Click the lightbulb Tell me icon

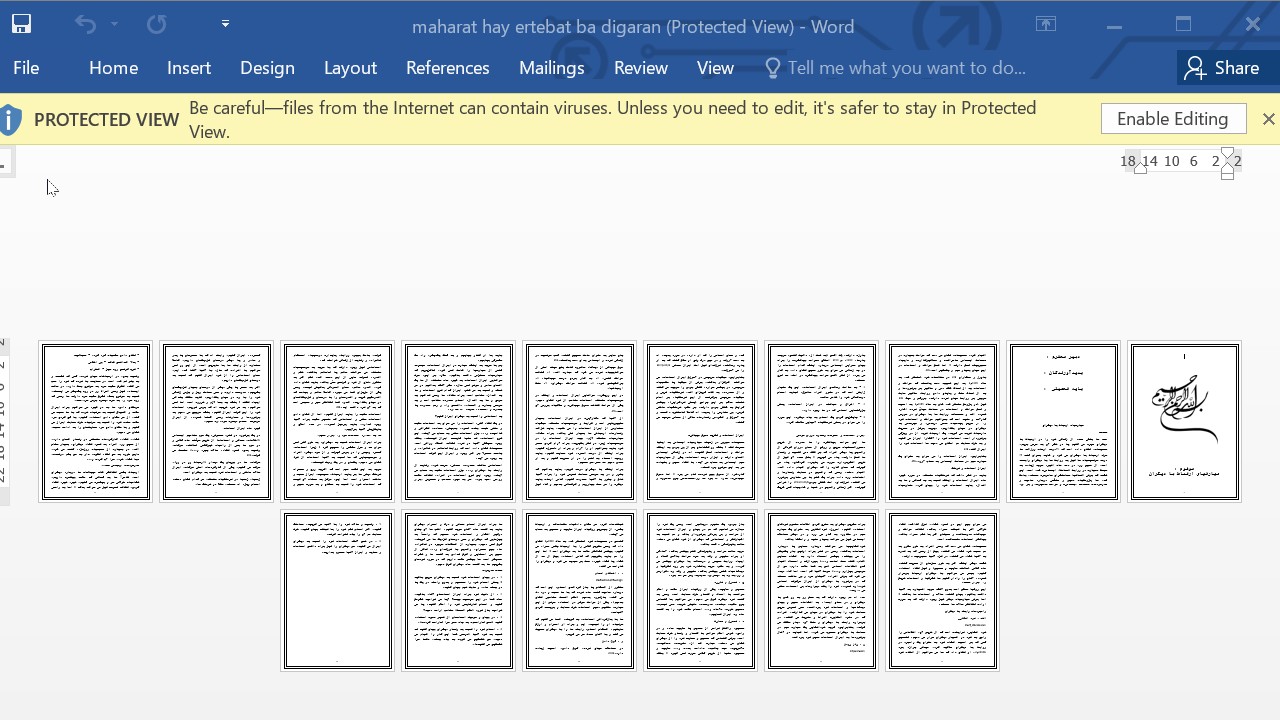click(772, 68)
